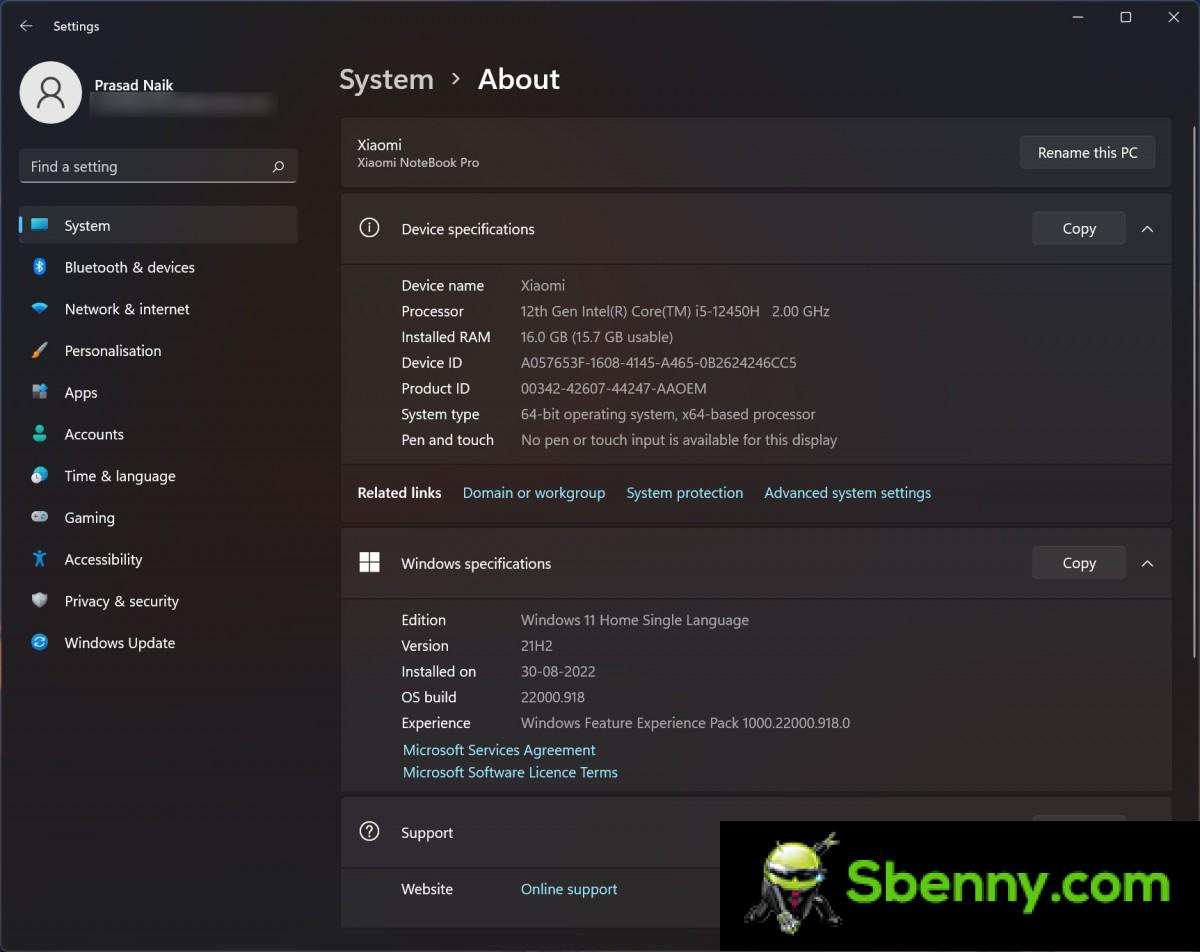The image size is (1200, 952).
Task: Click the back arrow icon in Settings
Action: pos(26,26)
